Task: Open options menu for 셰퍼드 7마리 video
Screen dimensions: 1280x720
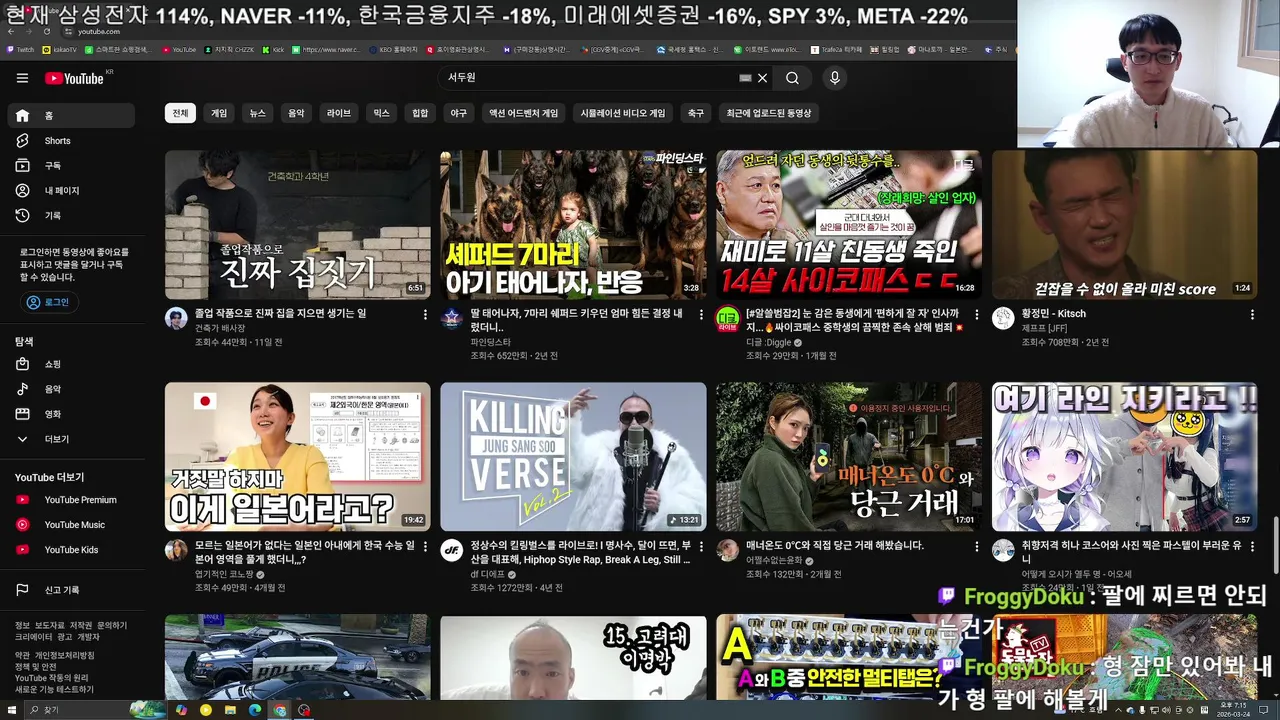Action: pyautogui.click(x=701, y=314)
